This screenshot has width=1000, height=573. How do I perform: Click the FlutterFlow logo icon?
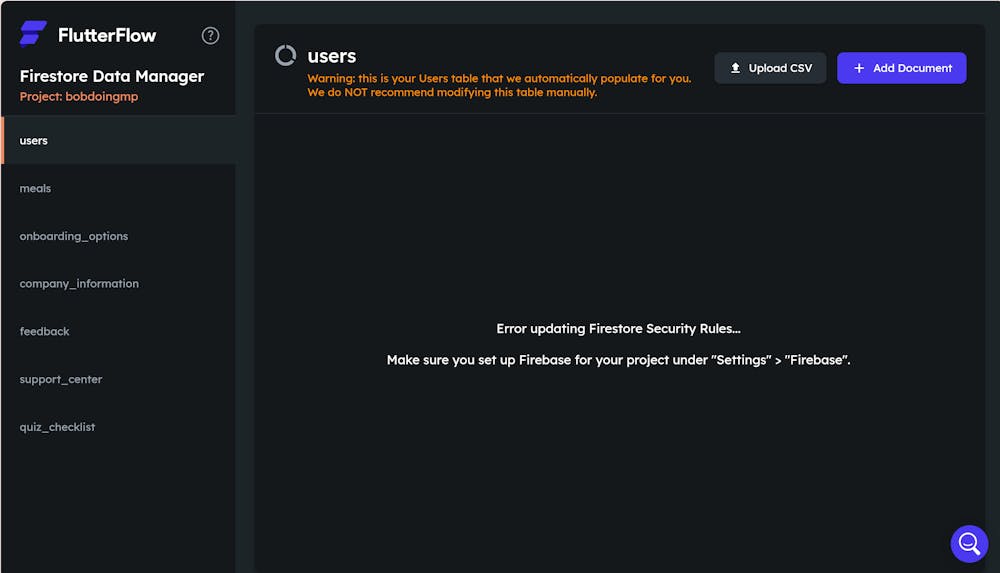pyautogui.click(x=33, y=34)
